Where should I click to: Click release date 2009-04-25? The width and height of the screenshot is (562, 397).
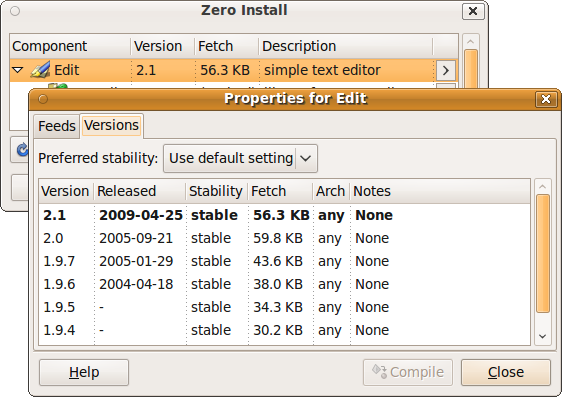[141, 215]
